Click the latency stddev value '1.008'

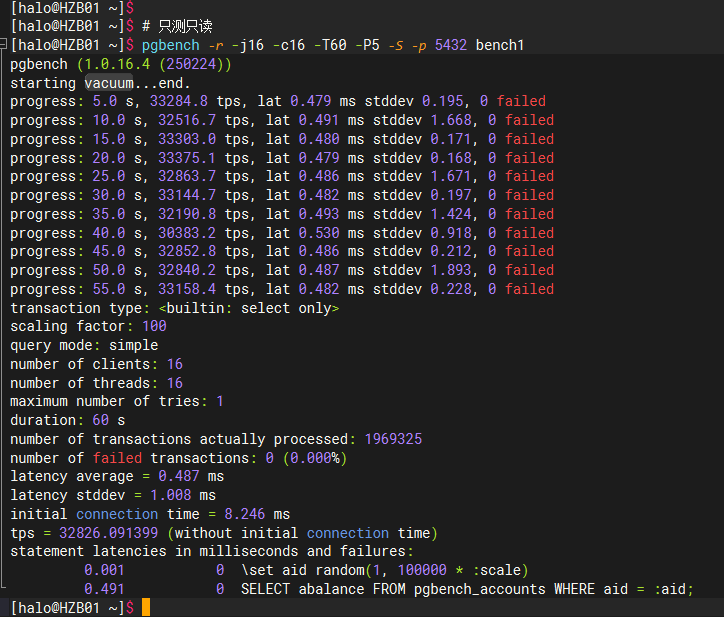[x=170, y=495]
